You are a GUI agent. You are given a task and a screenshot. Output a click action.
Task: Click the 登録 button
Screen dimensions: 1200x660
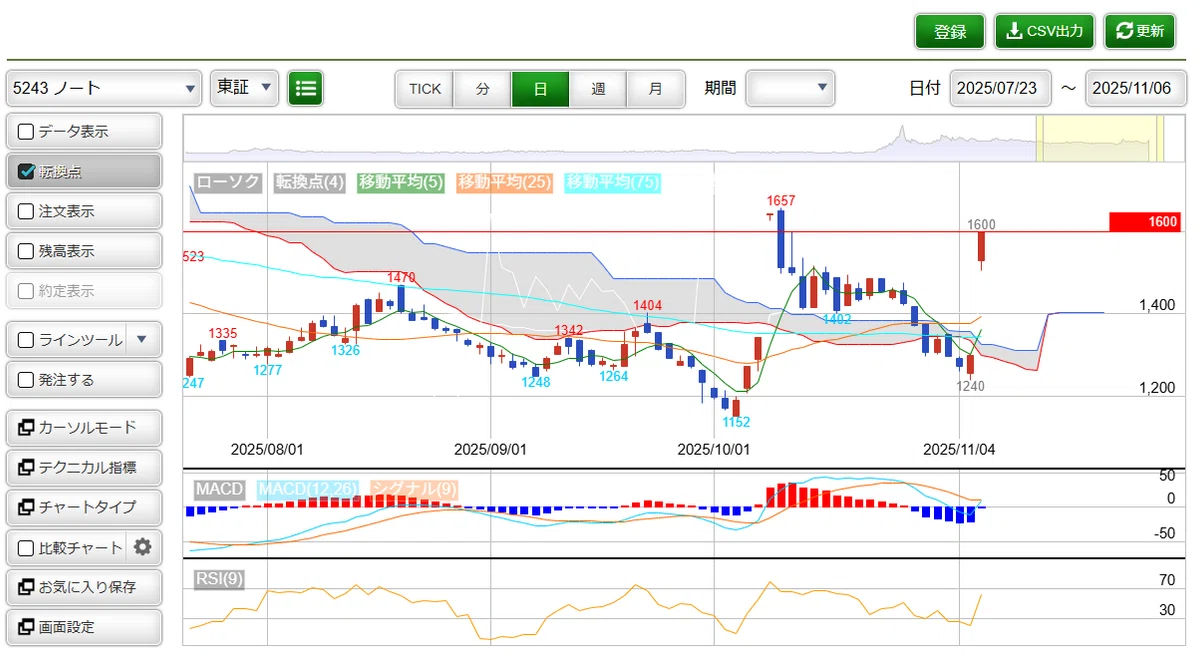click(x=950, y=31)
